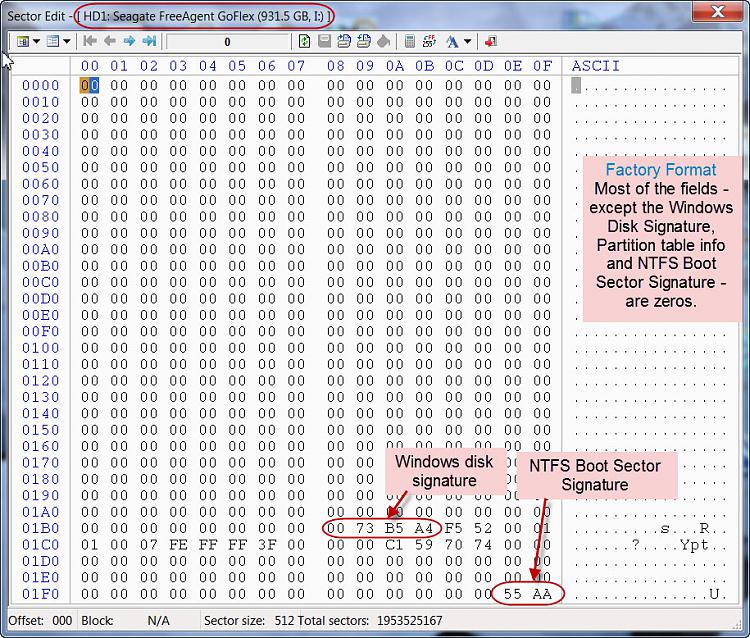750x638 pixels.
Task: Select byte 59 in row 01C0
Action: 424,545
